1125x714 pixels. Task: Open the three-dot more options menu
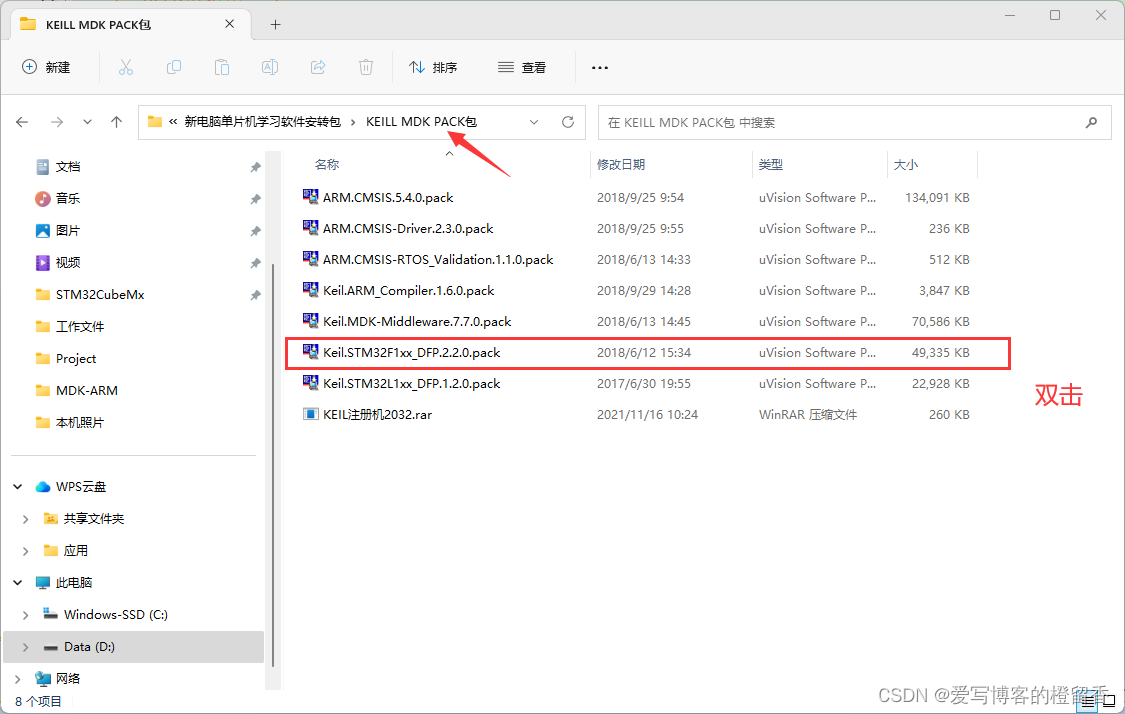[x=600, y=67]
